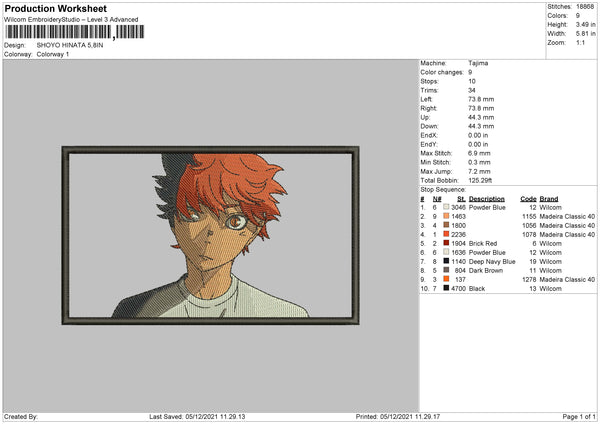Click the 'Colorway 1' value
Viewport: 600px width, 424px height.
[x=53, y=54]
